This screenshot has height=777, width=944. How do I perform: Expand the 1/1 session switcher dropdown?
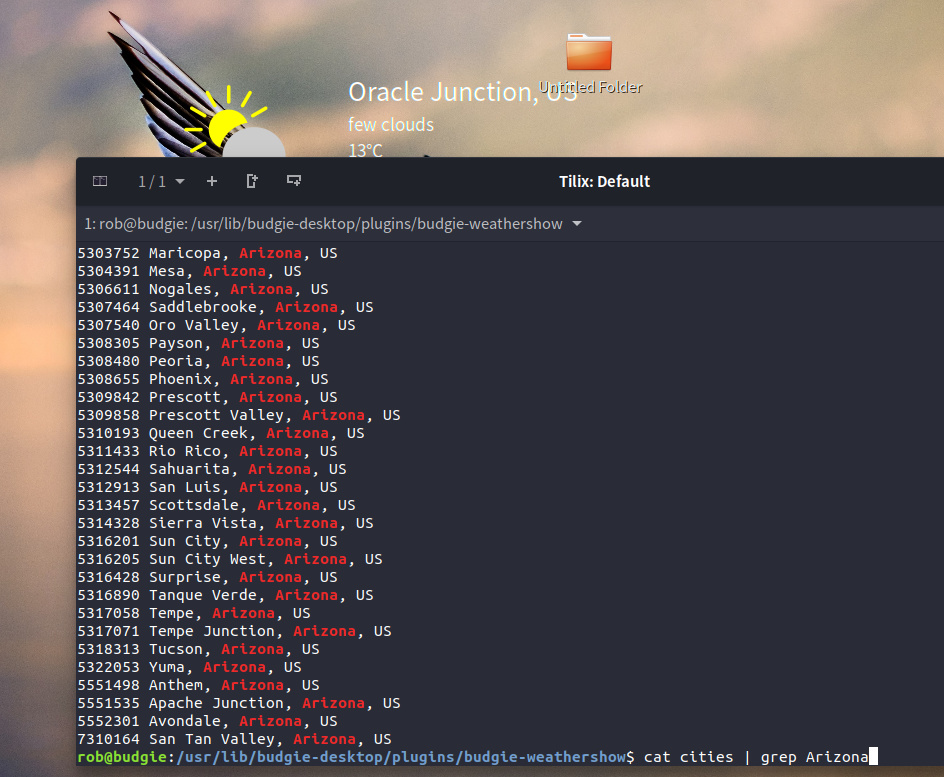[x=161, y=181]
